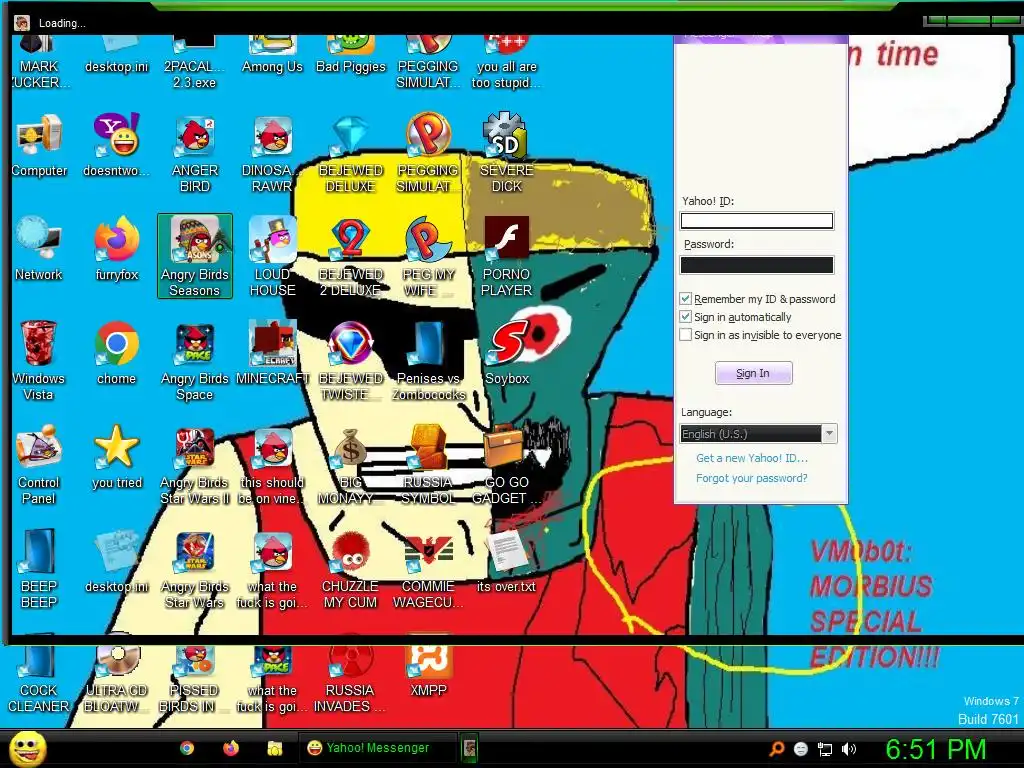Viewport: 1024px width, 768px height.
Task: Open the BIG MONAYY money bag icon
Action: pyautogui.click(x=351, y=464)
